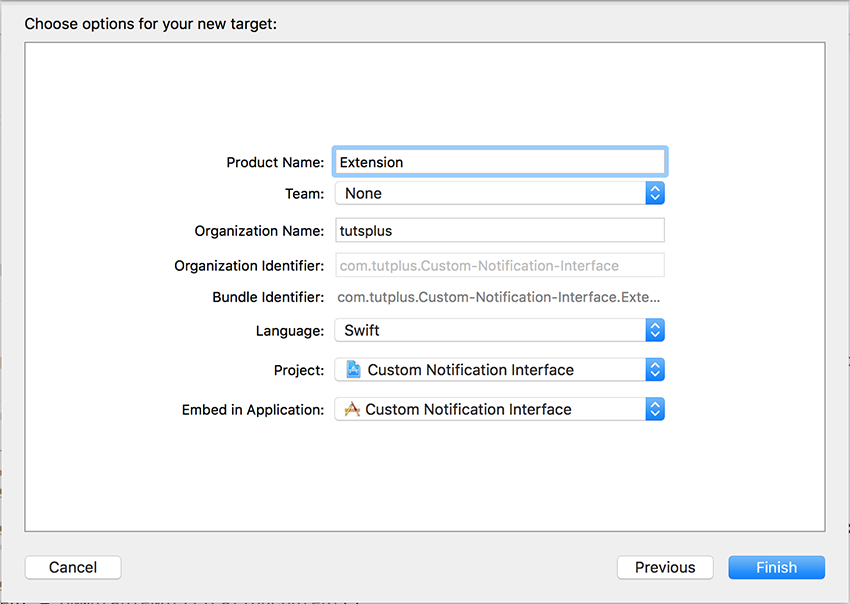This screenshot has width=850, height=604.
Task: Go back with the Previous button
Action: click(x=665, y=567)
